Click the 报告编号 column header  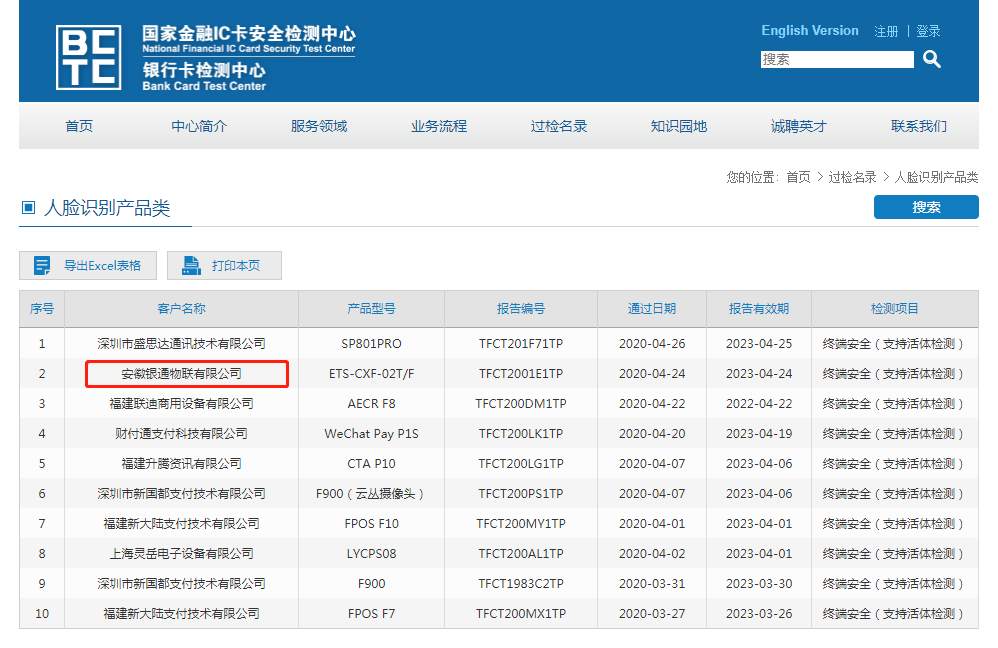[521, 309]
